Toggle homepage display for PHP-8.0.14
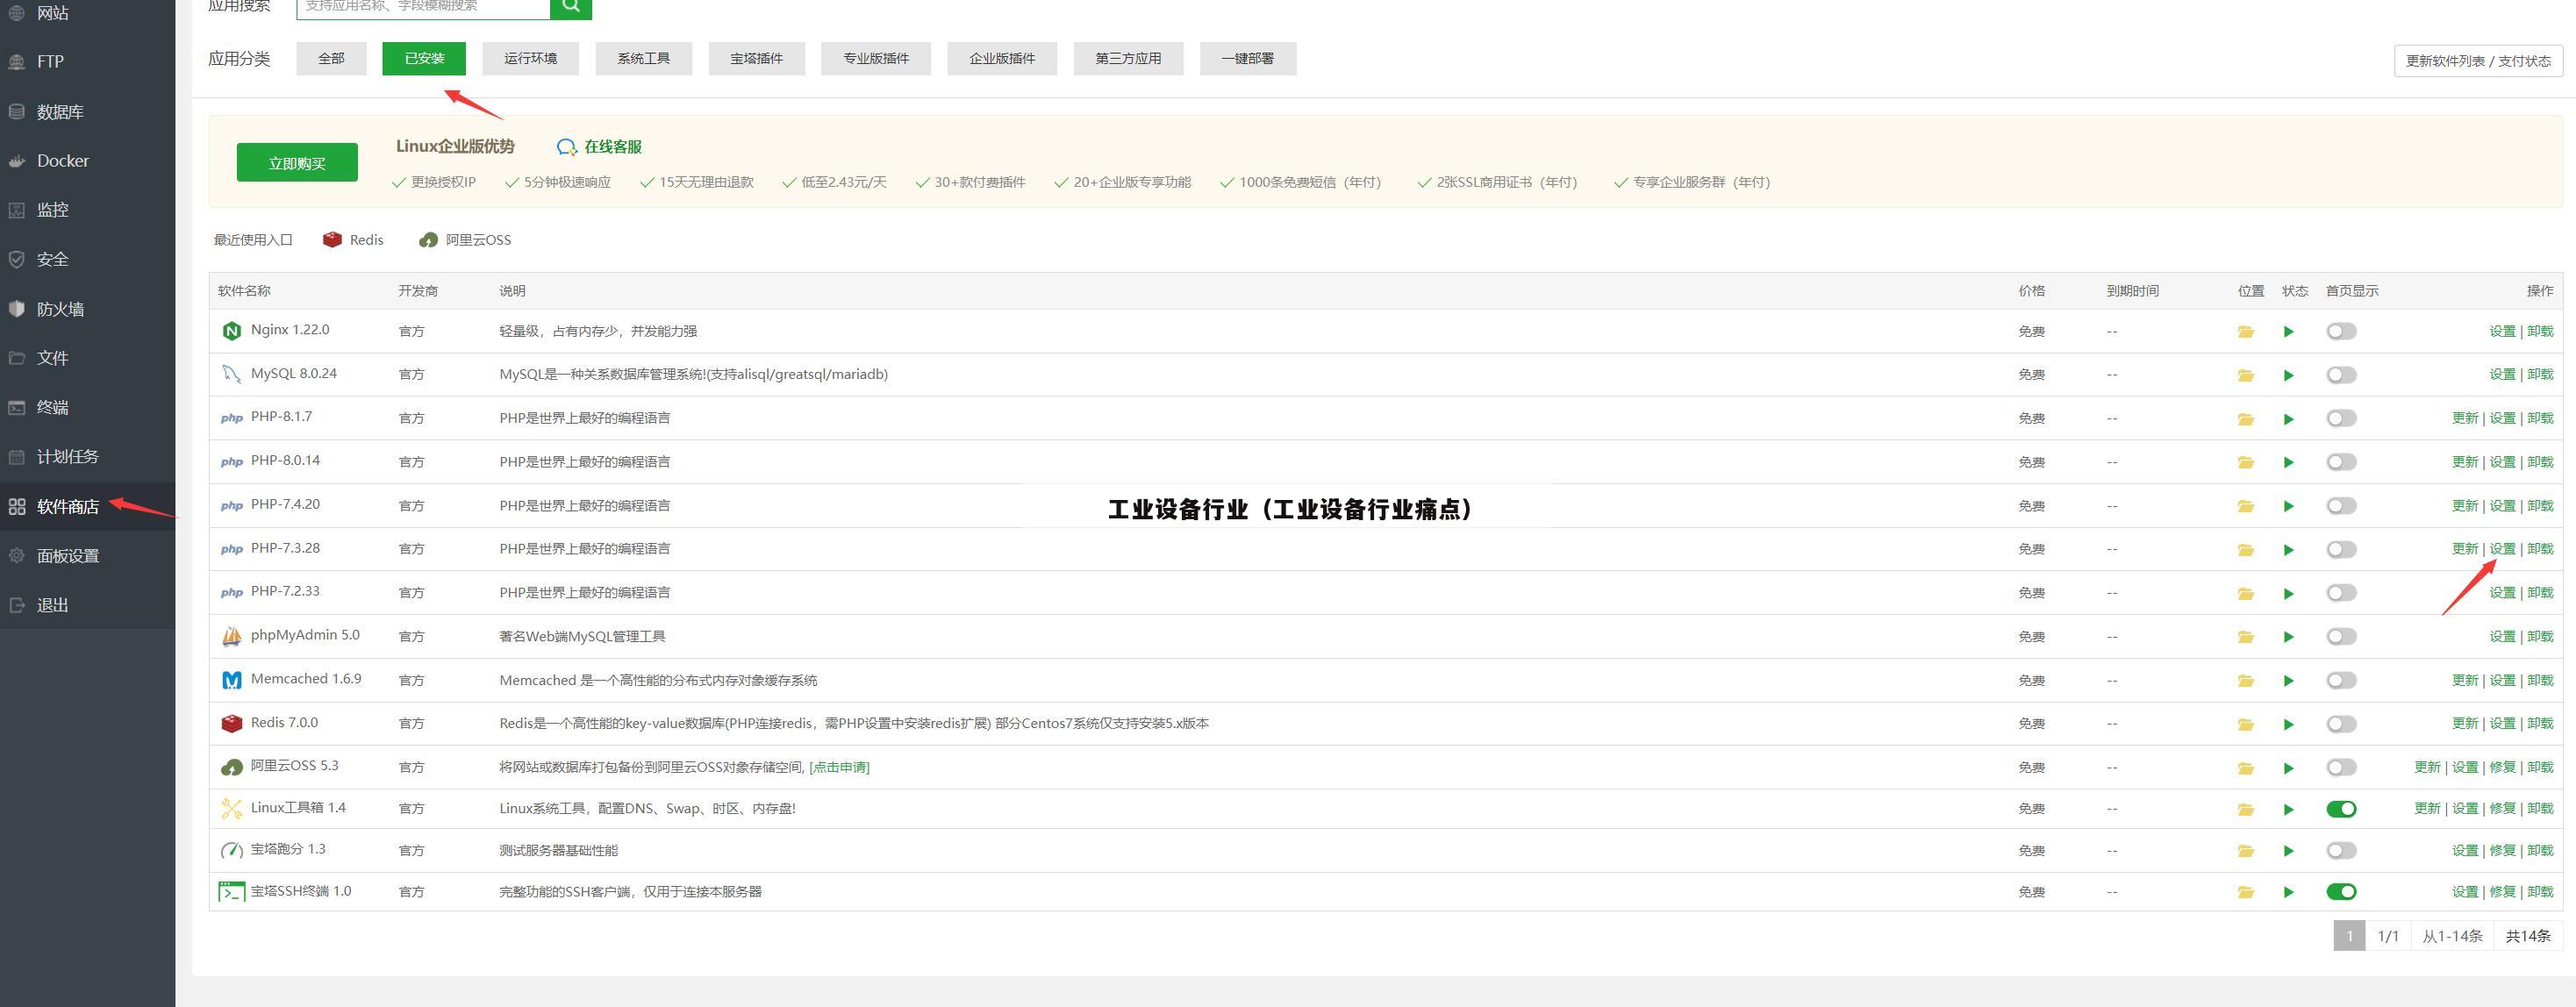Image resolution: width=2576 pixels, height=1007 pixels. 2341,462
